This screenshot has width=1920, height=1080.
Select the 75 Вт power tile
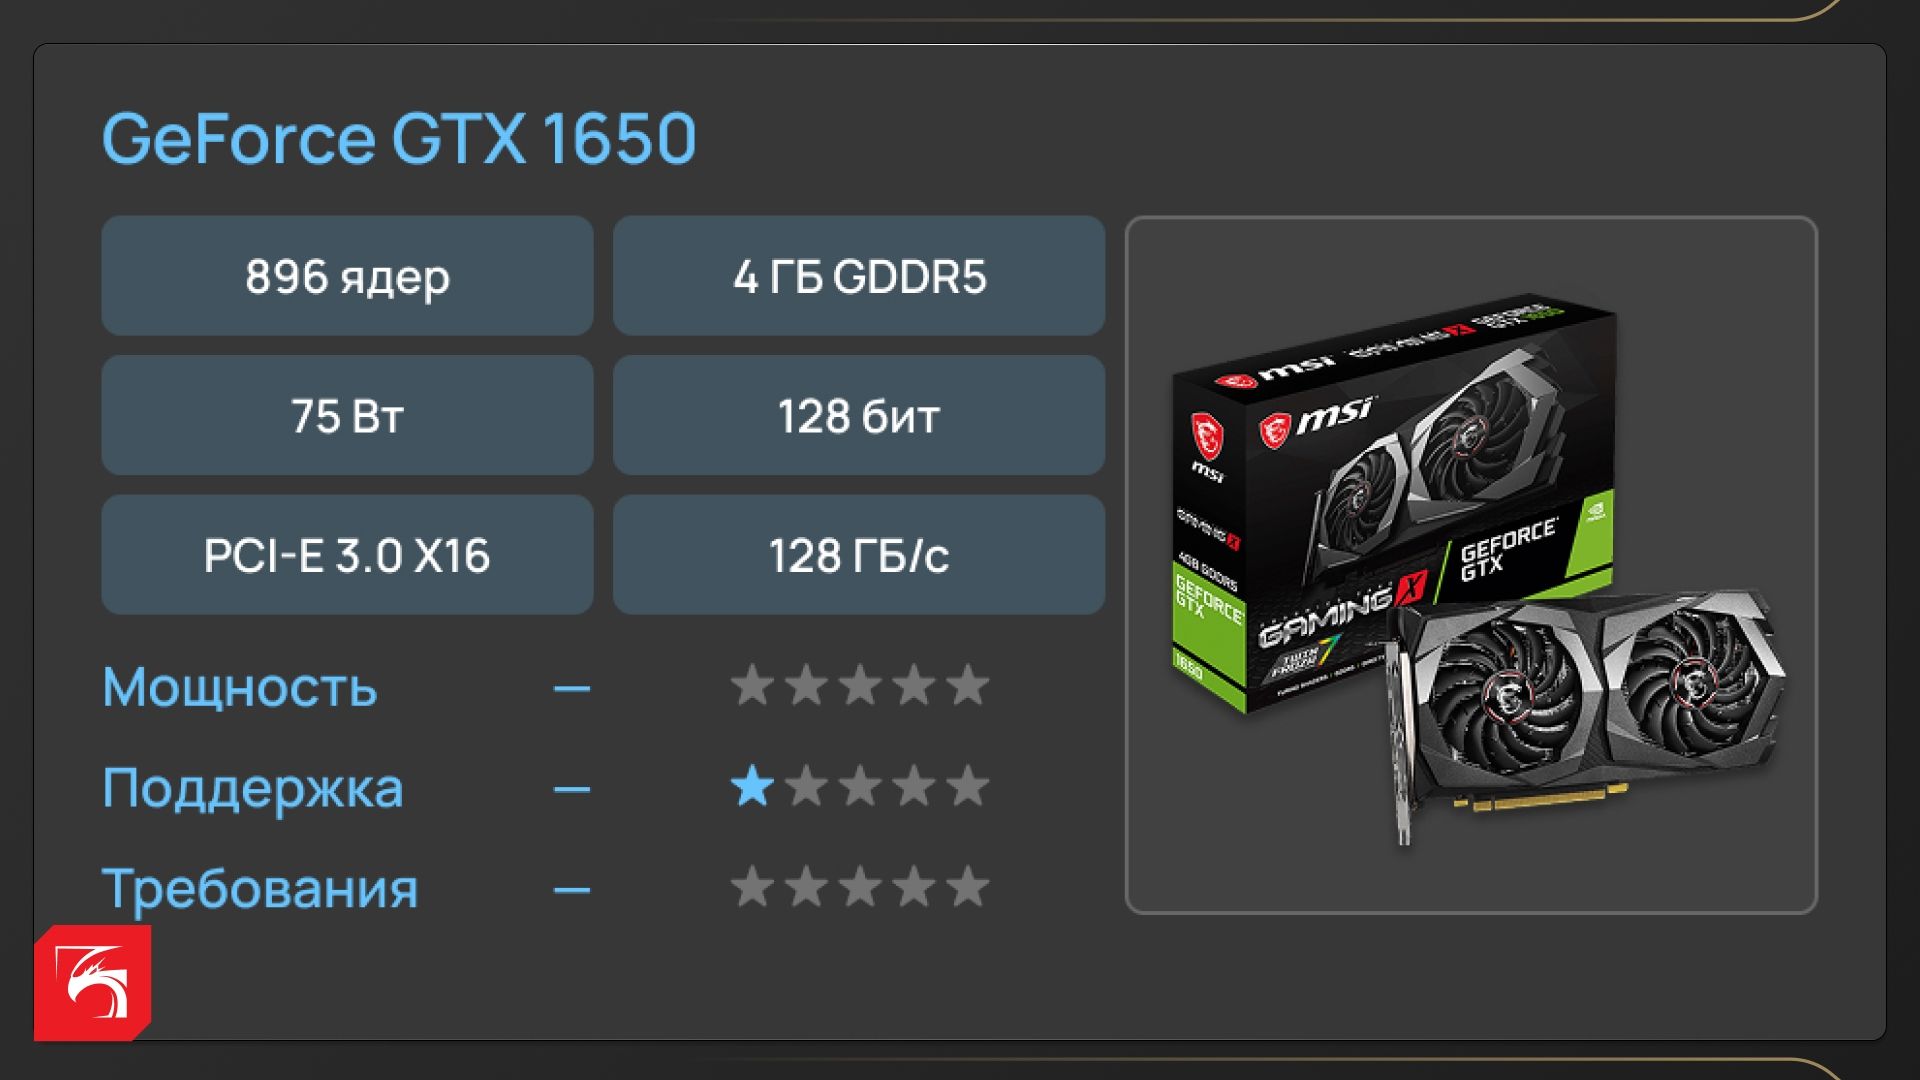[347, 415]
